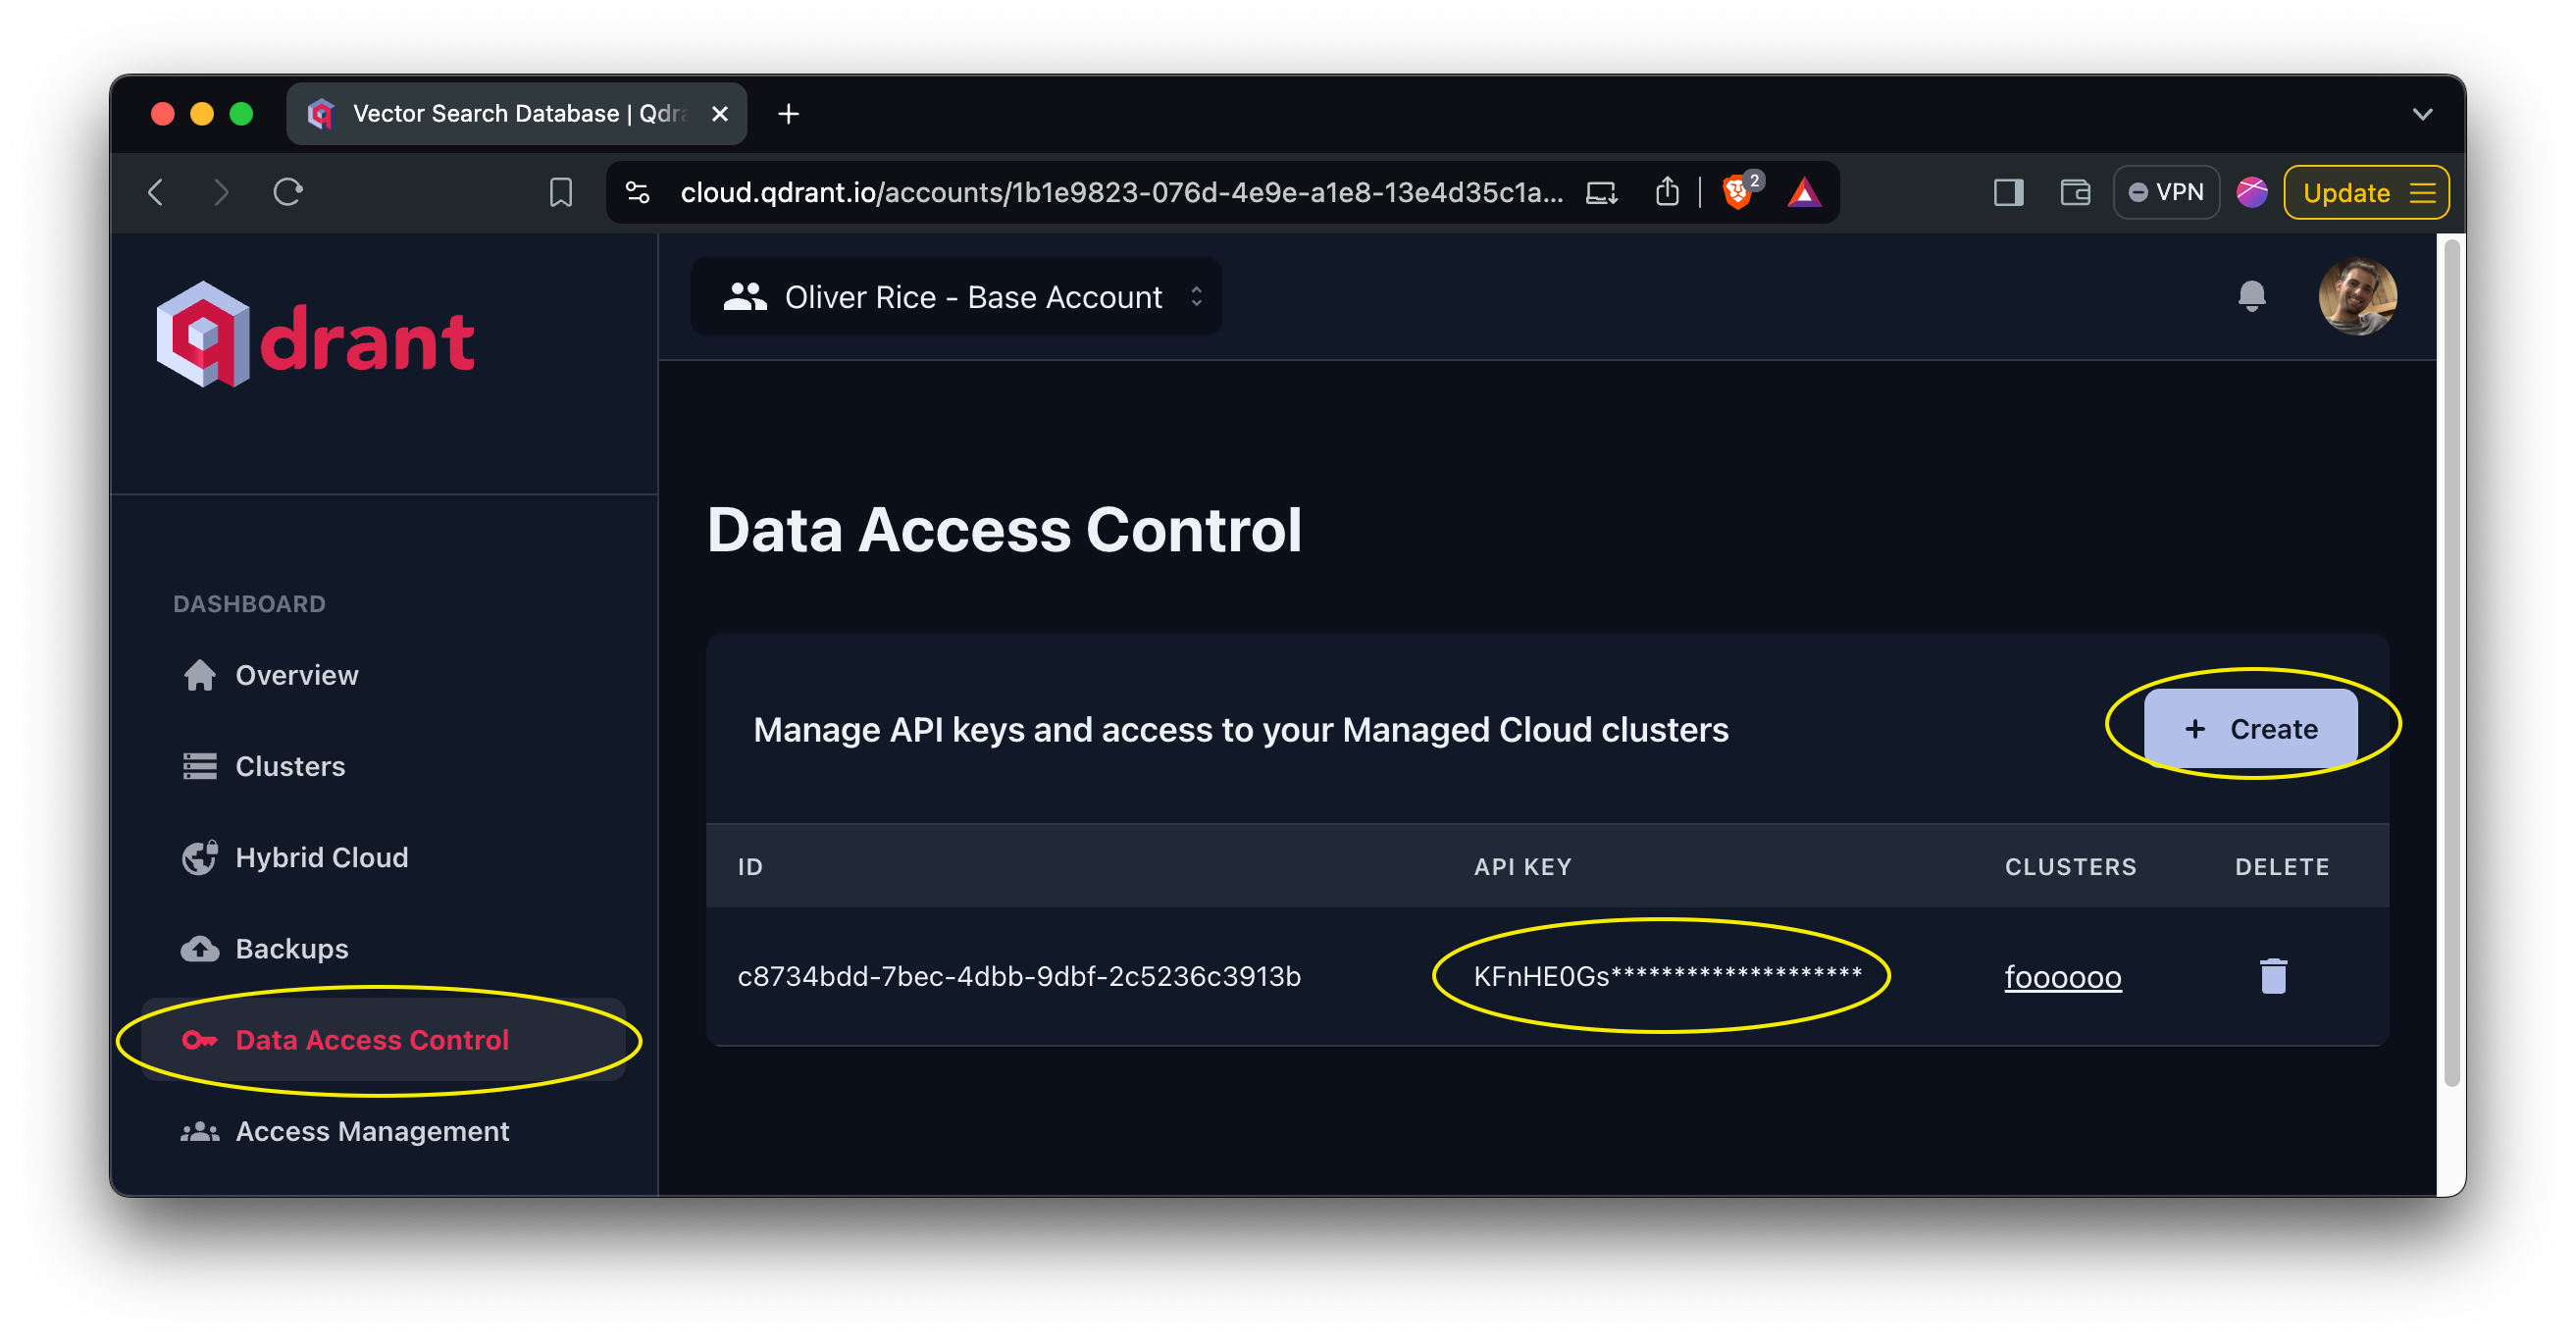
Task: Click the delete trash icon for API key
Action: coord(2276,976)
